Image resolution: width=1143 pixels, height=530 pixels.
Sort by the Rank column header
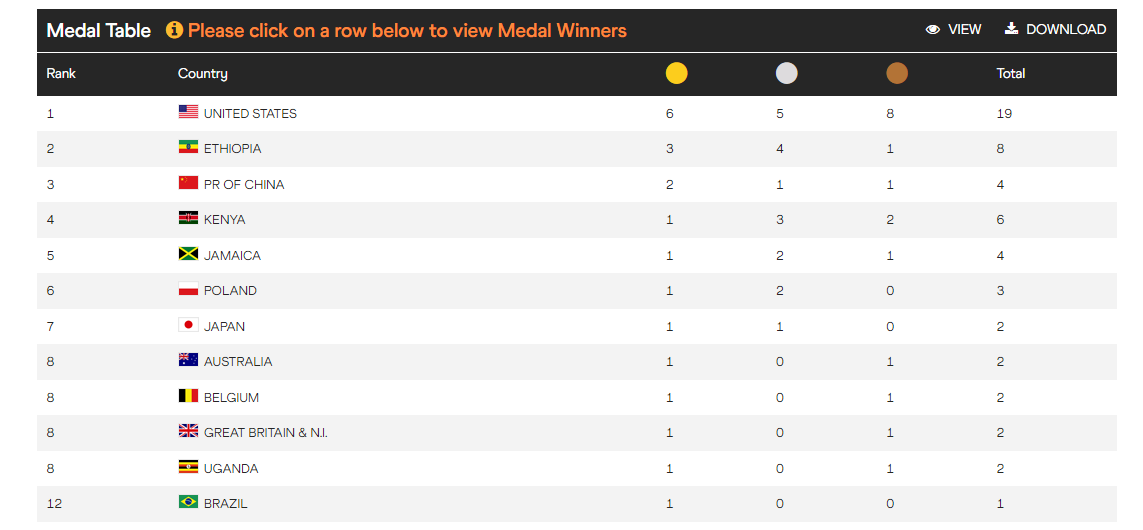(61, 73)
